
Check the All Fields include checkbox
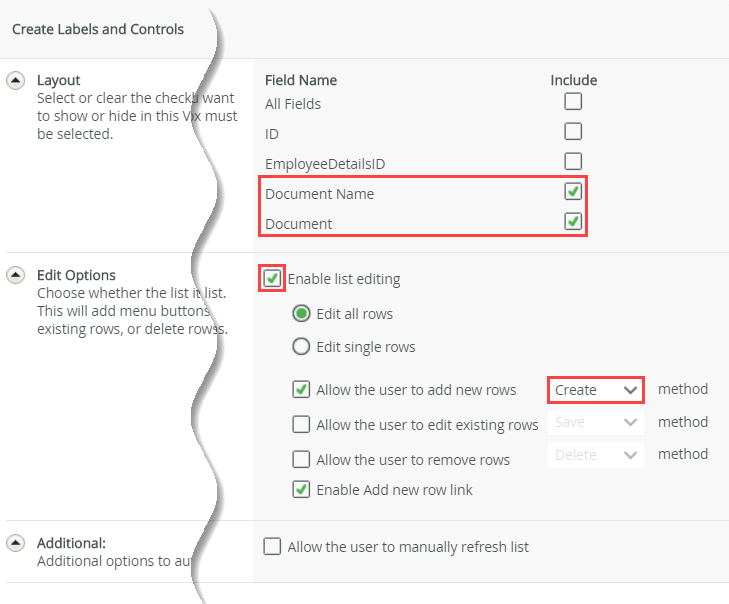(x=573, y=101)
